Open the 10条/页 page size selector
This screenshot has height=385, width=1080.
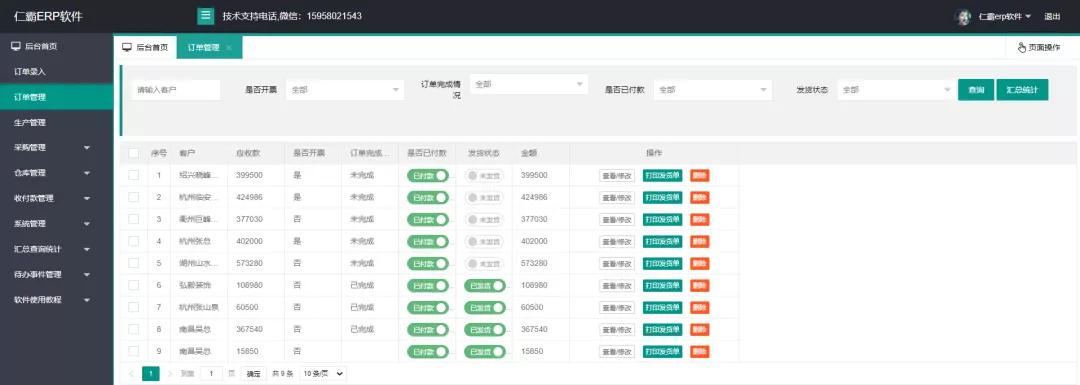(323, 373)
